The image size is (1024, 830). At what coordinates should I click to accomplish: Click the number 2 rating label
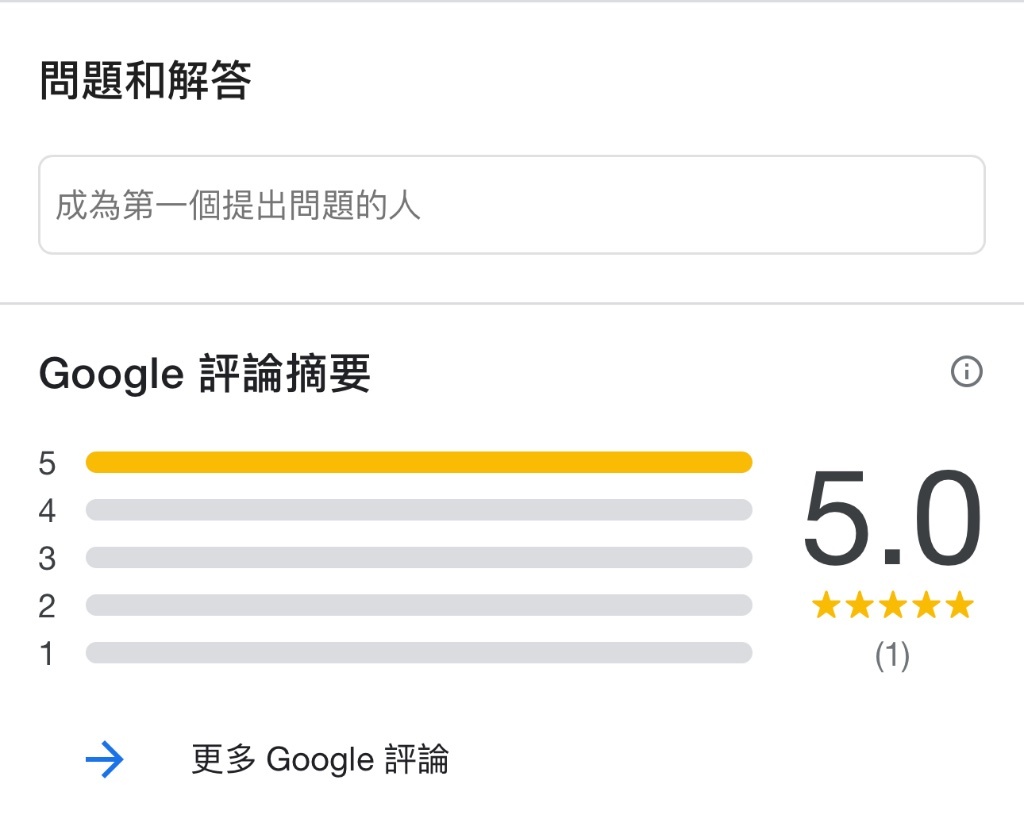coord(47,606)
